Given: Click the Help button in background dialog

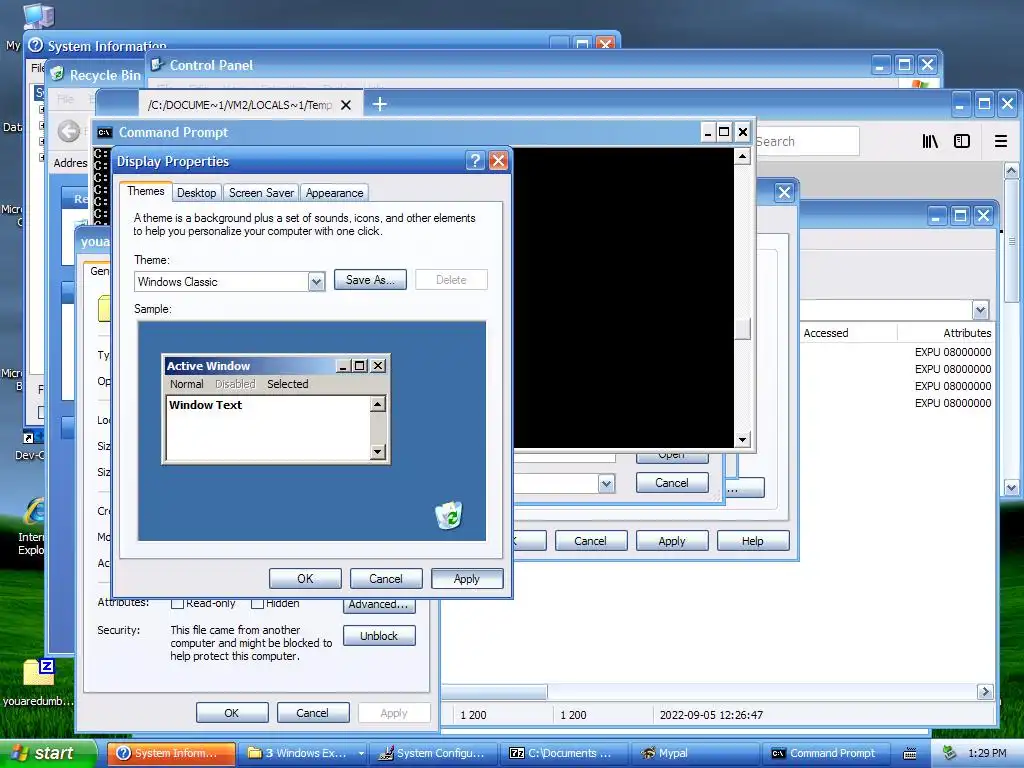Looking at the screenshot, I should point(752,541).
